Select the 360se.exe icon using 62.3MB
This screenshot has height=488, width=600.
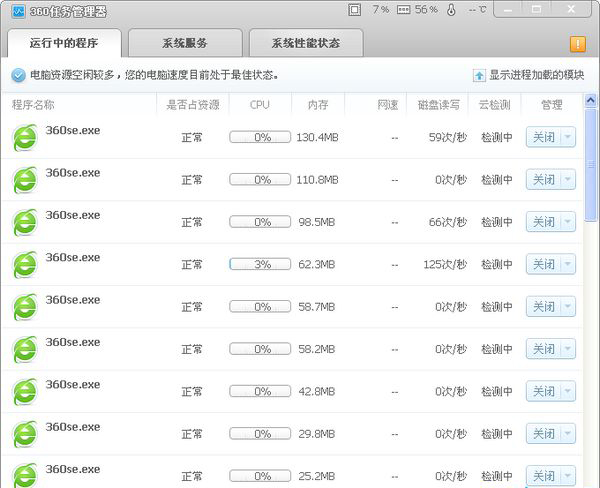[x=25, y=265]
